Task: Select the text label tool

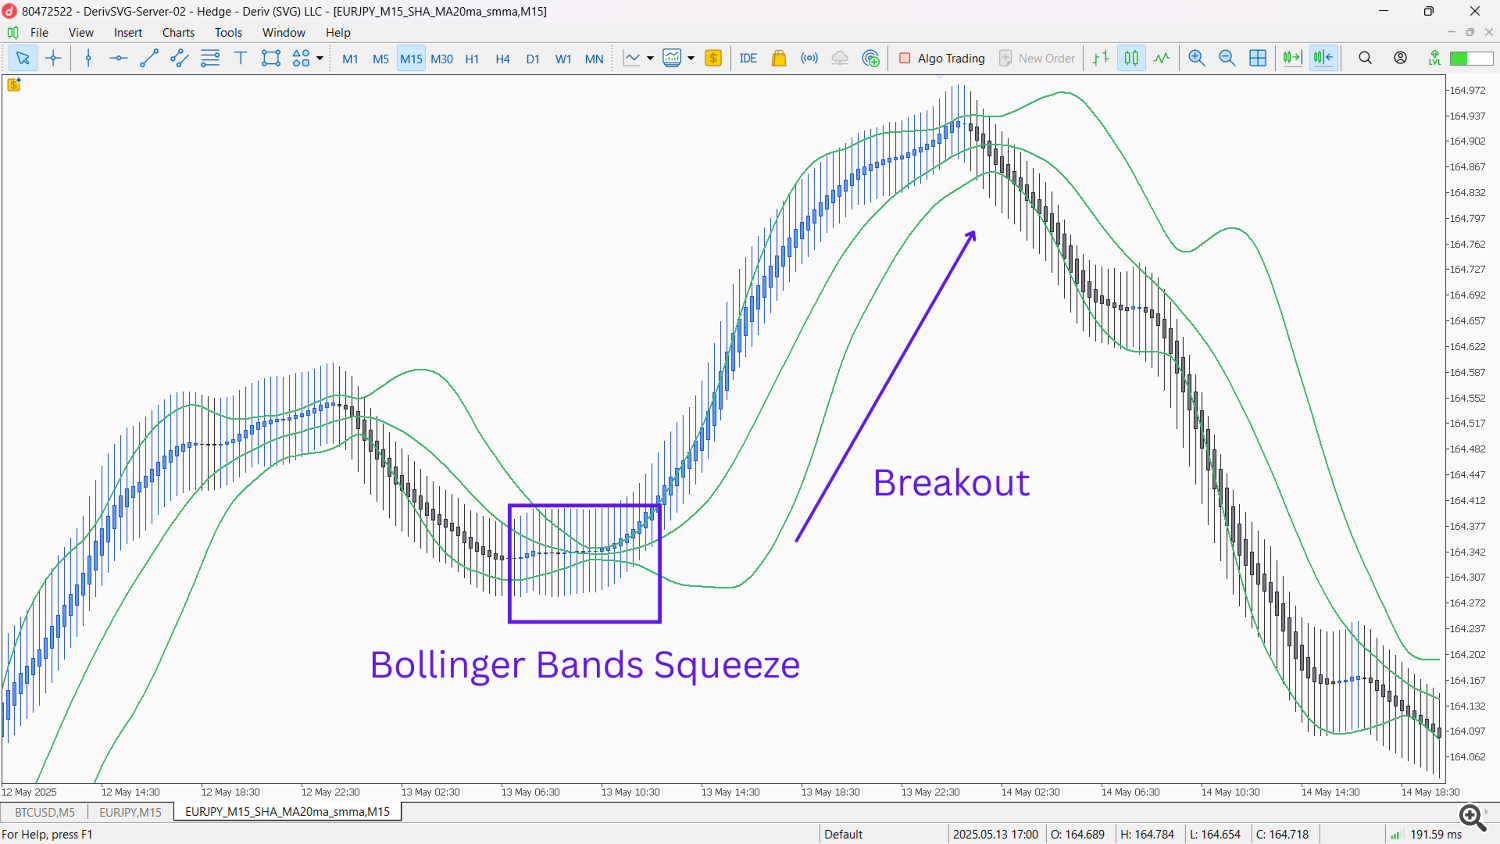Action: tap(240, 58)
